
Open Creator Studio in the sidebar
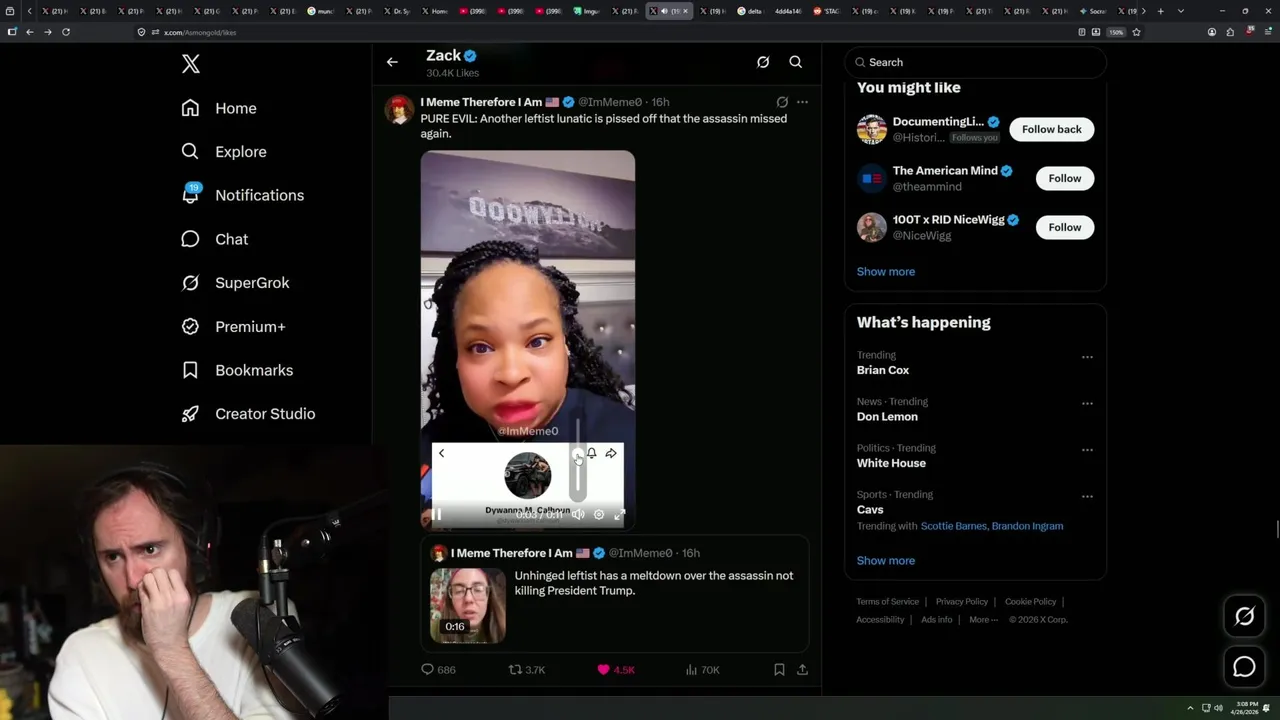[x=248, y=414]
